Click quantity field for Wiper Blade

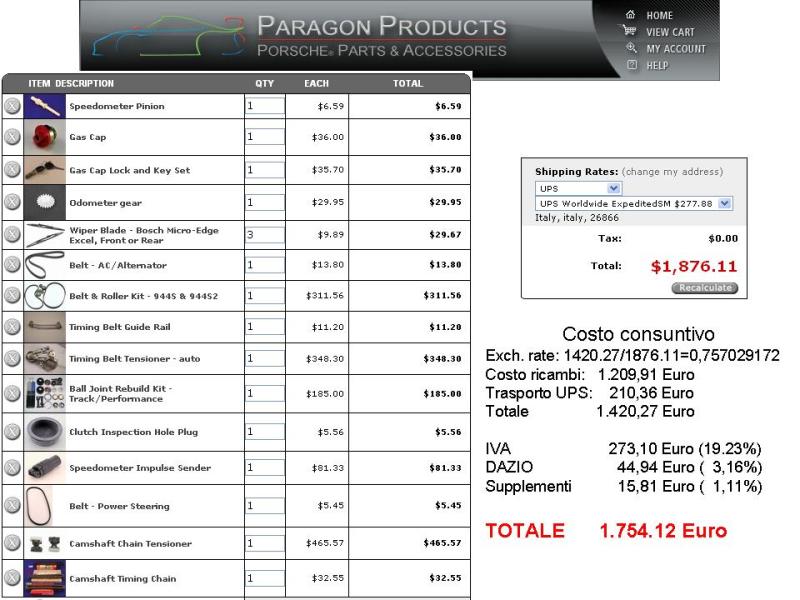tap(265, 235)
